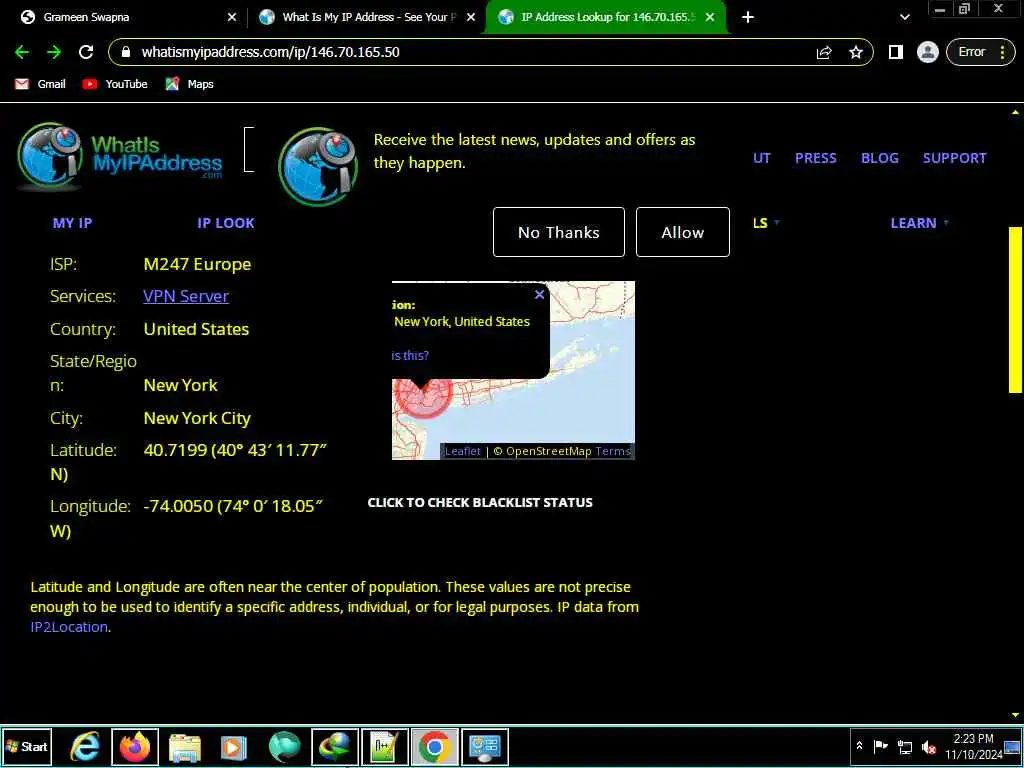Open the MY IP menu item

pyautogui.click(x=72, y=223)
